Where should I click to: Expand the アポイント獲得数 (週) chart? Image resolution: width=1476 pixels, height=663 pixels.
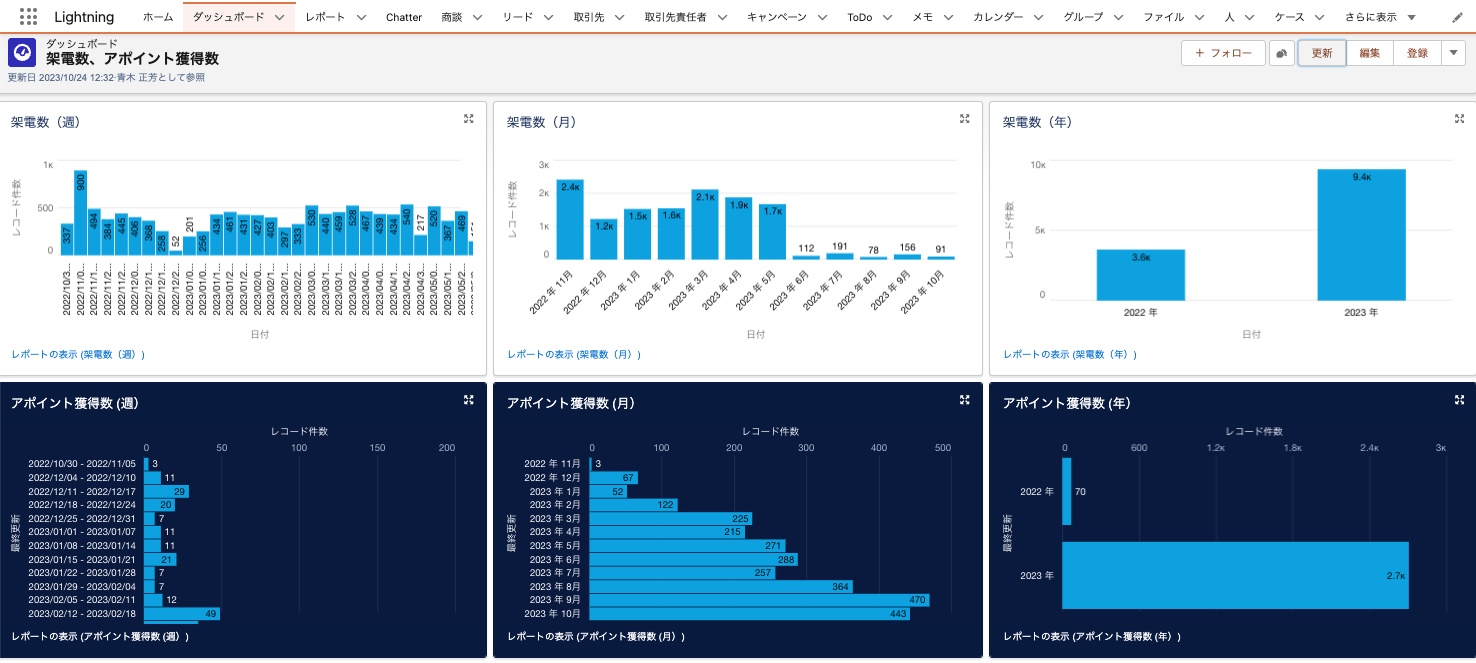tap(468, 399)
